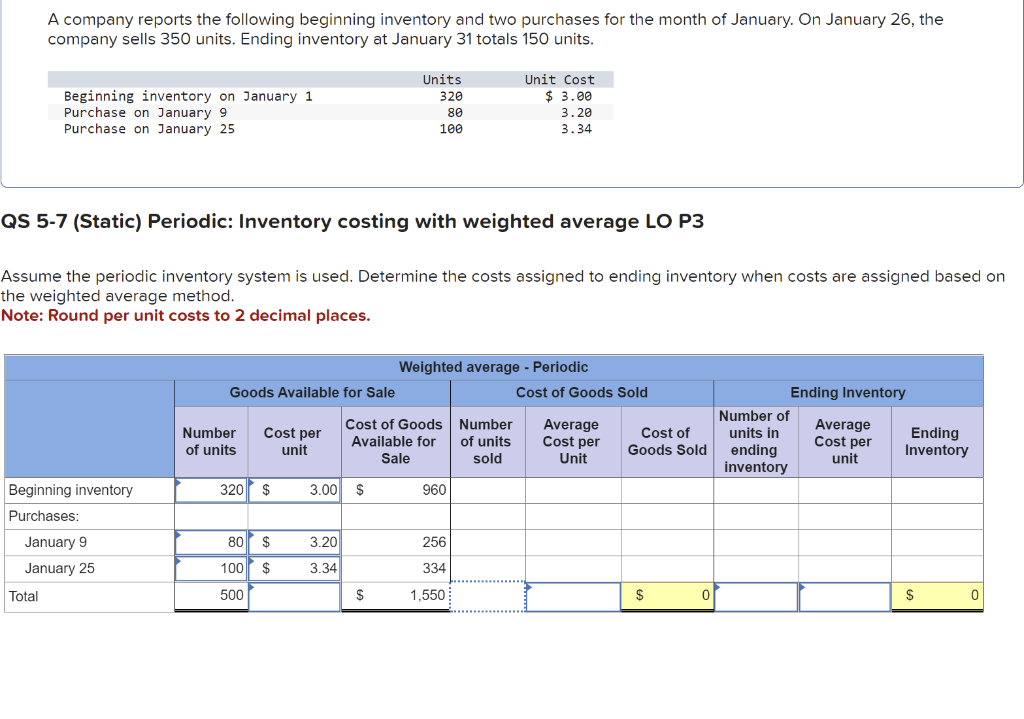Click Total row average cost per unit field under Cost of Goods Sold
The height and width of the screenshot is (719, 1024).
pos(573,596)
